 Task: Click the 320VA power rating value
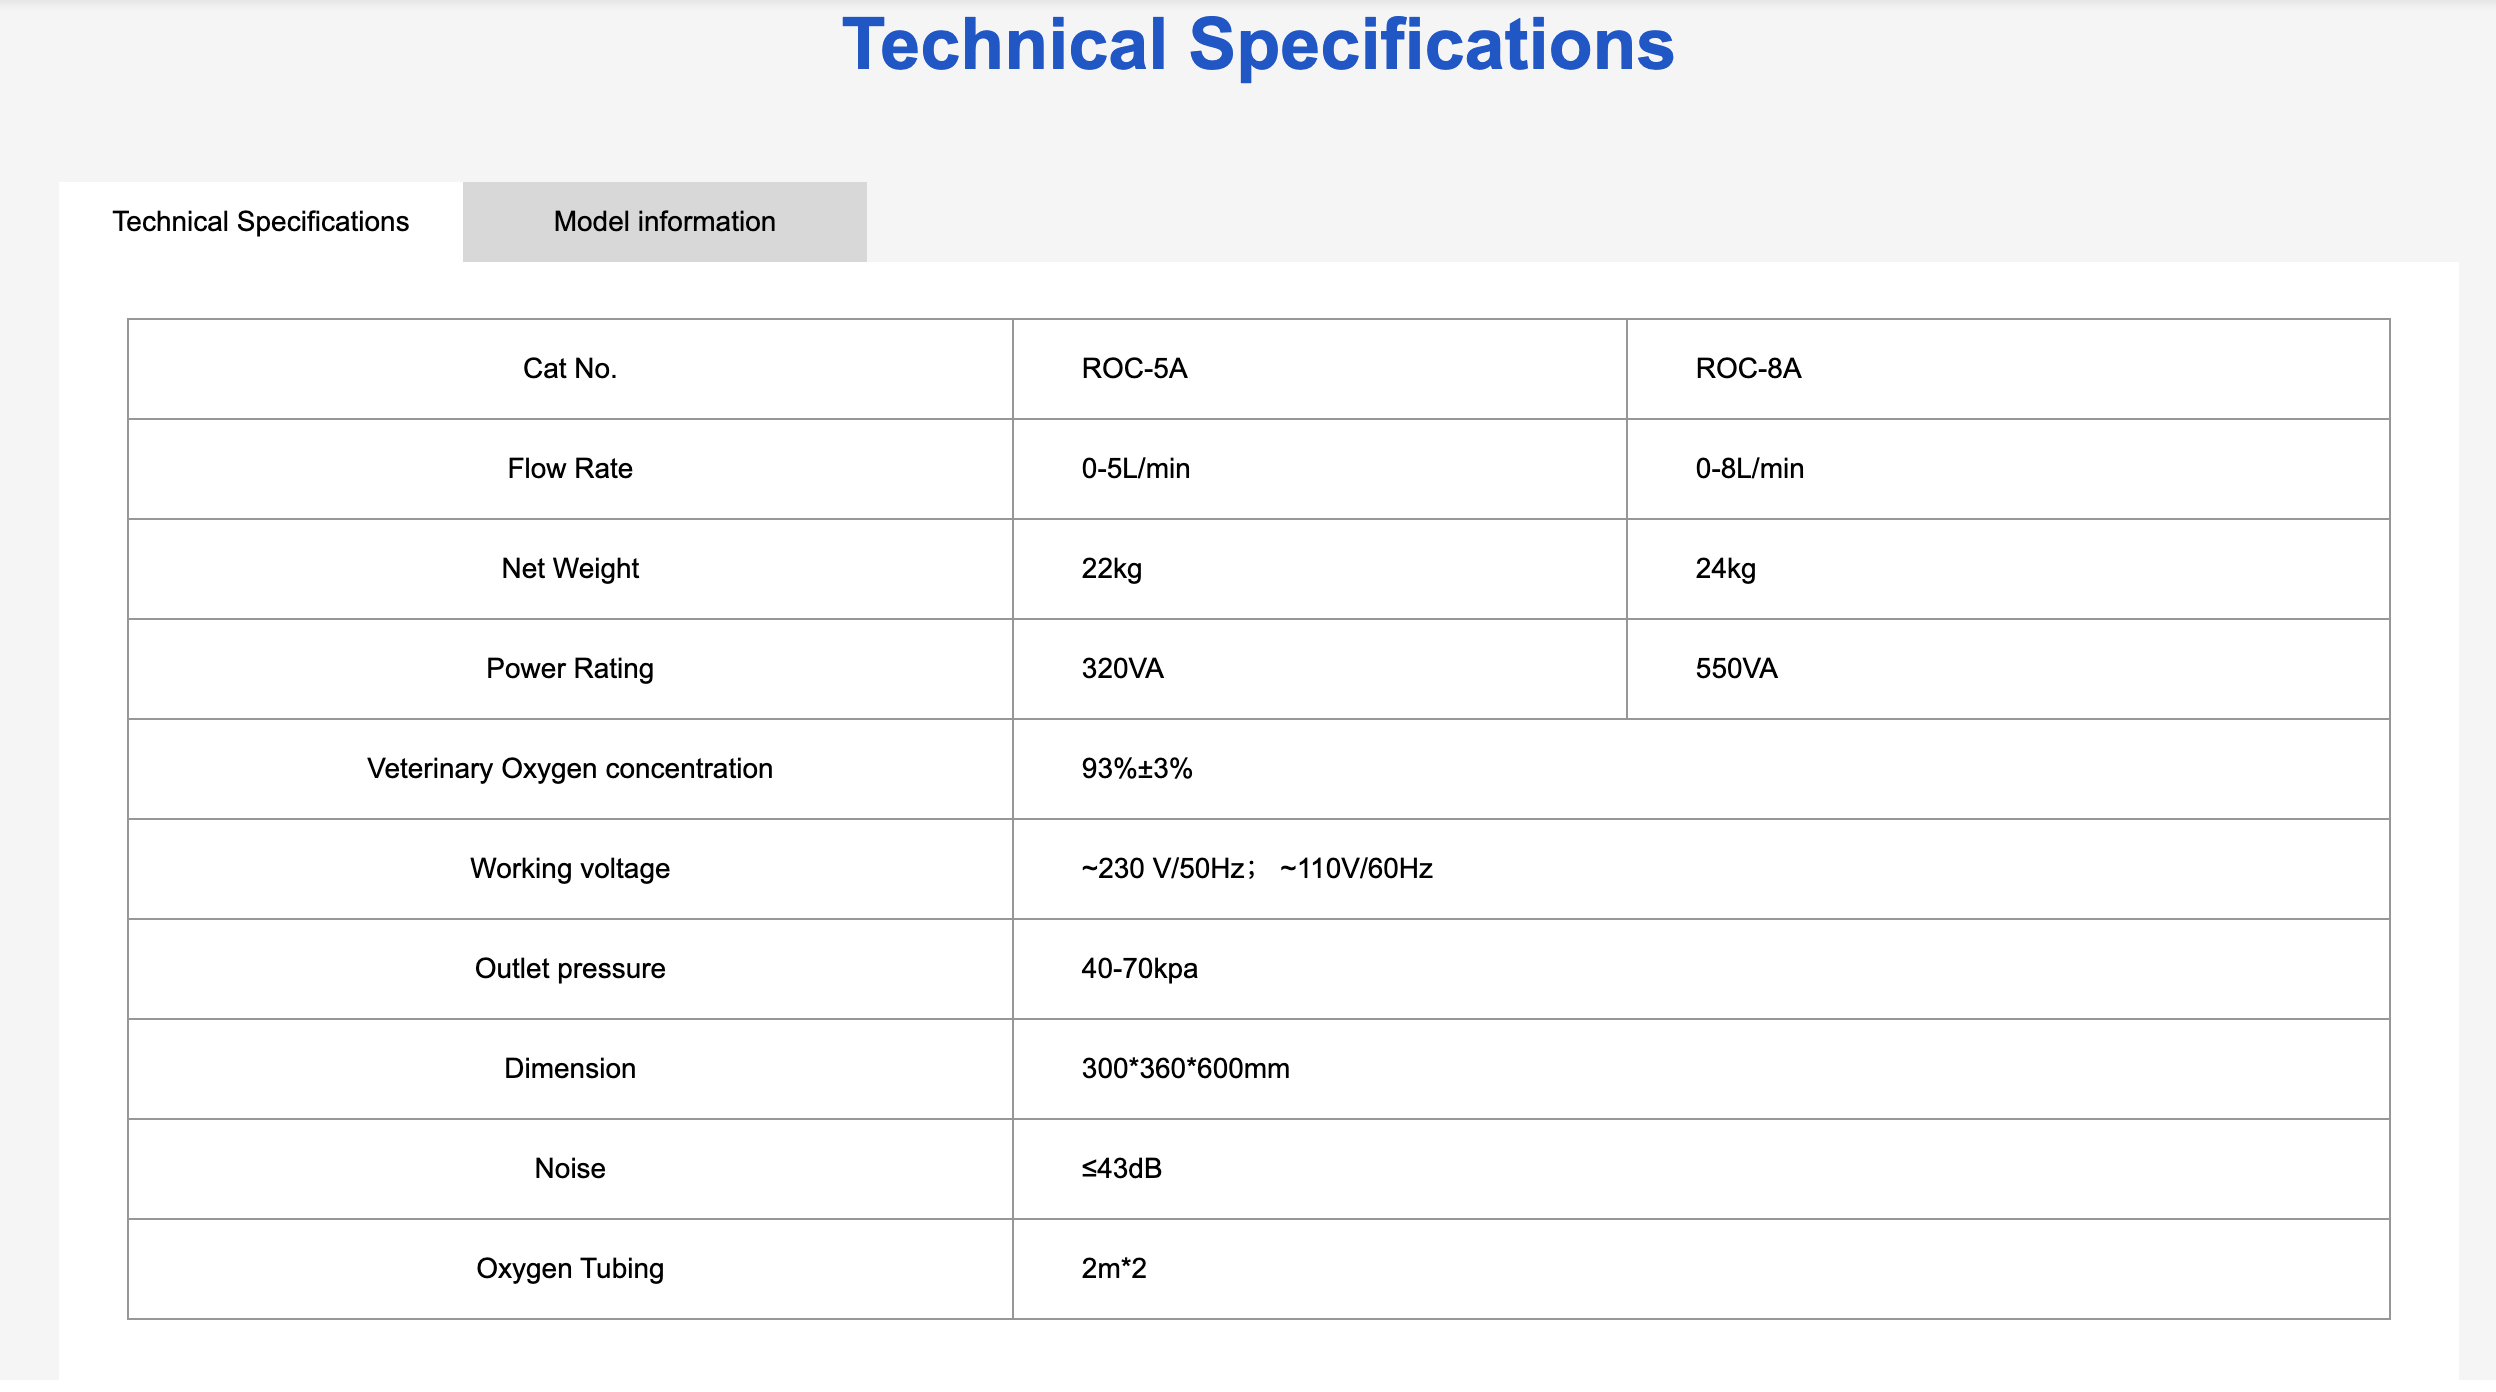pyautogui.click(x=1122, y=668)
